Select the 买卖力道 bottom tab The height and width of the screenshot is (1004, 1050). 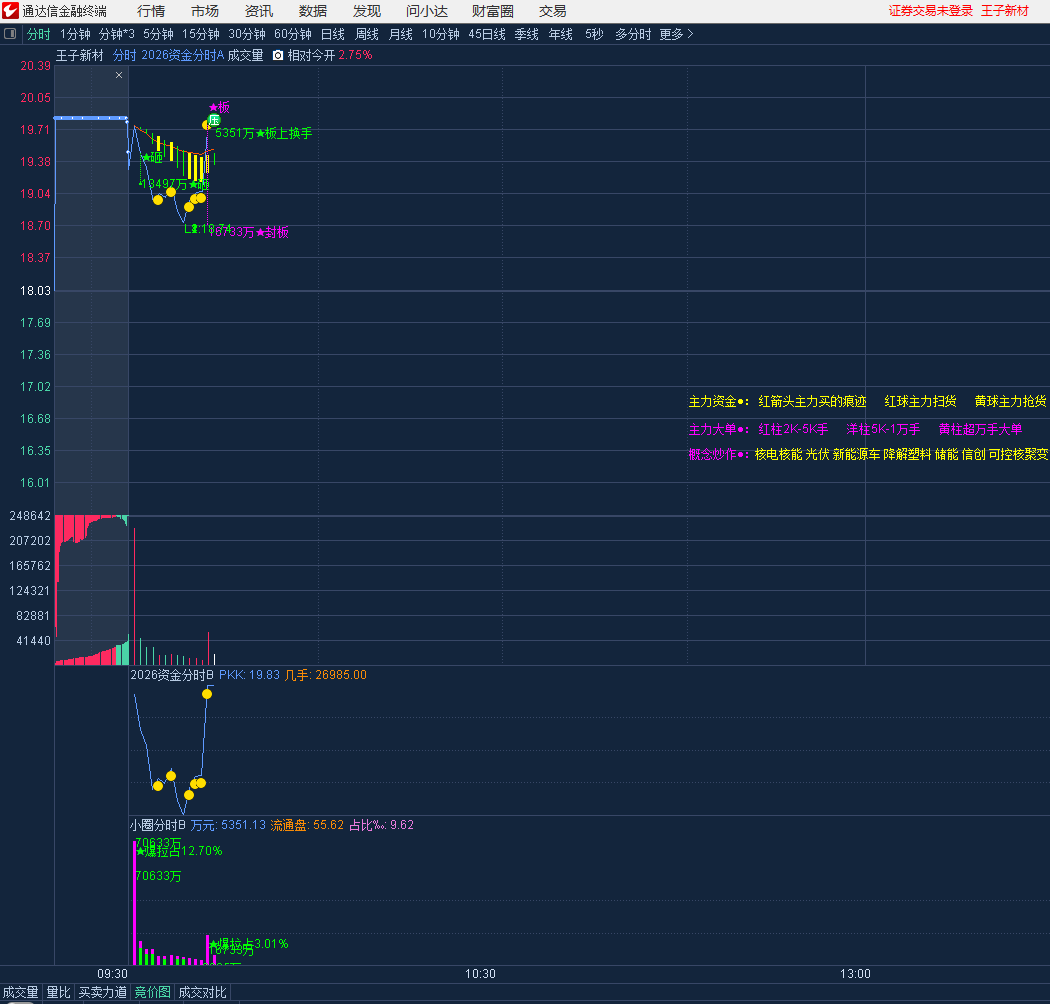[102, 993]
